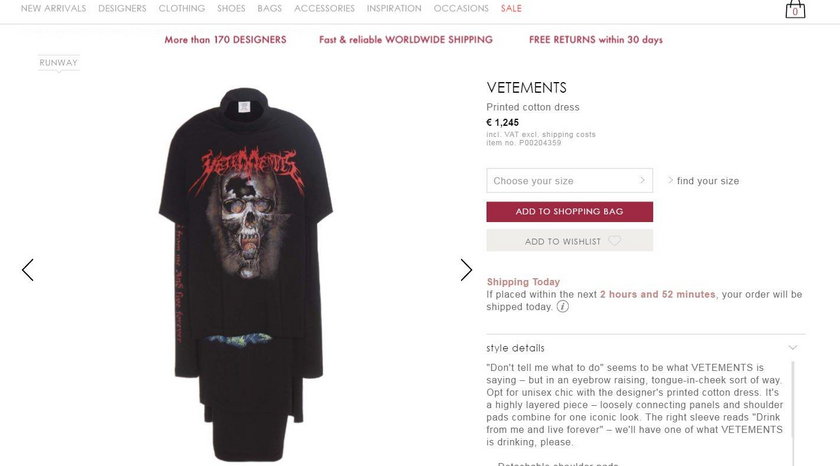The width and height of the screenshot is (840, 466).
Task: Click the VETEMENTS designer name
Action: point(527,88)
